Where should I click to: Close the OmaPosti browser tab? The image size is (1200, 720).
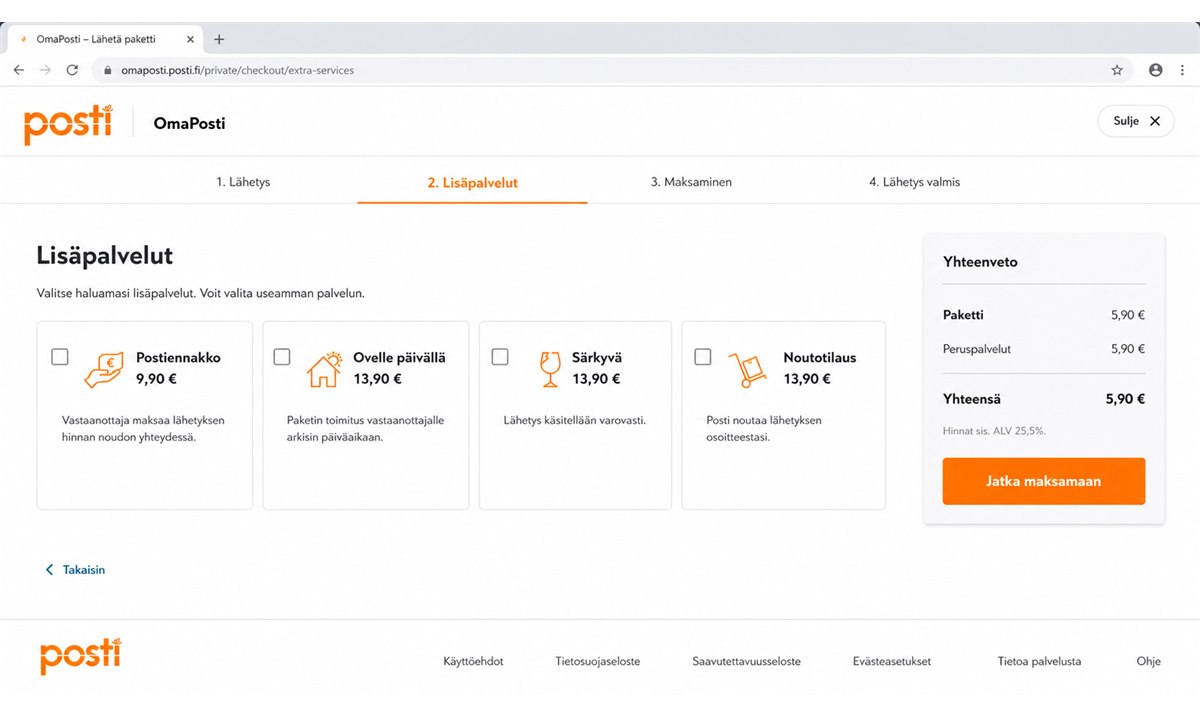coord(190,39)
